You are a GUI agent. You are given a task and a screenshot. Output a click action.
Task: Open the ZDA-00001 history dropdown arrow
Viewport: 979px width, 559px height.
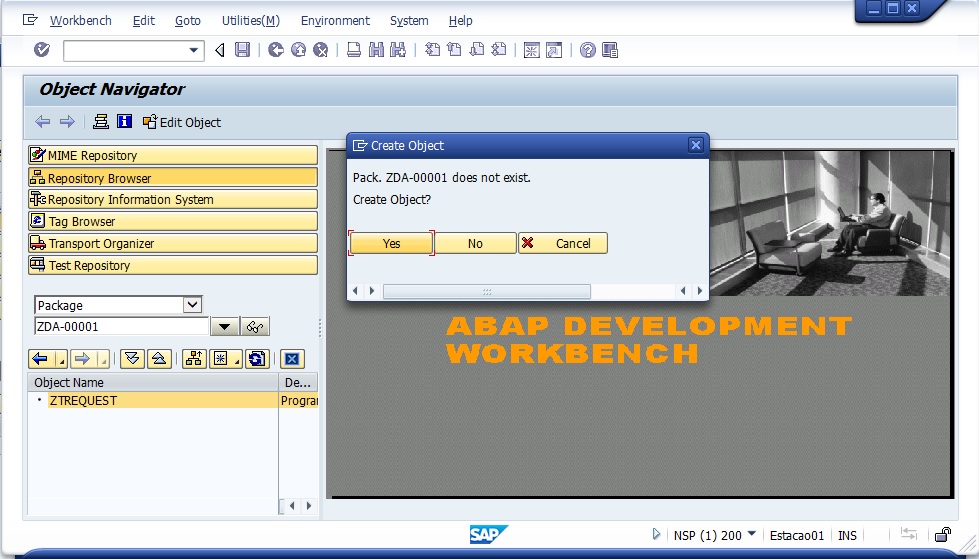pos(224,326)
